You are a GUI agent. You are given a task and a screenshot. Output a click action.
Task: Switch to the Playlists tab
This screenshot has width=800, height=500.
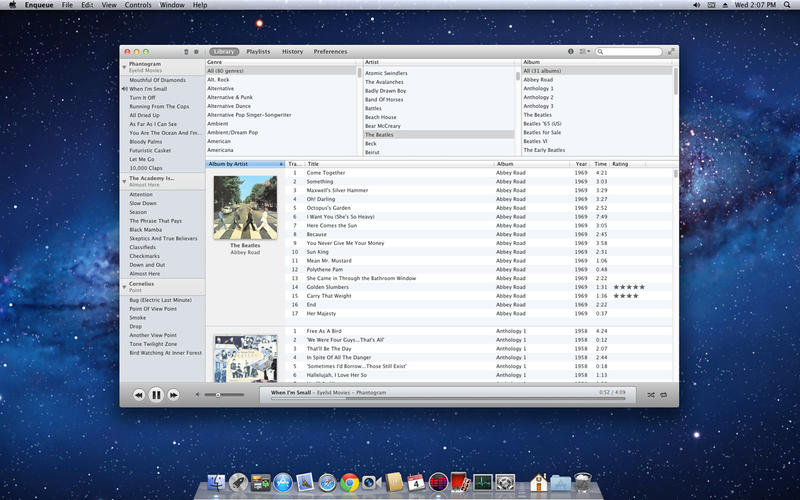258,51
